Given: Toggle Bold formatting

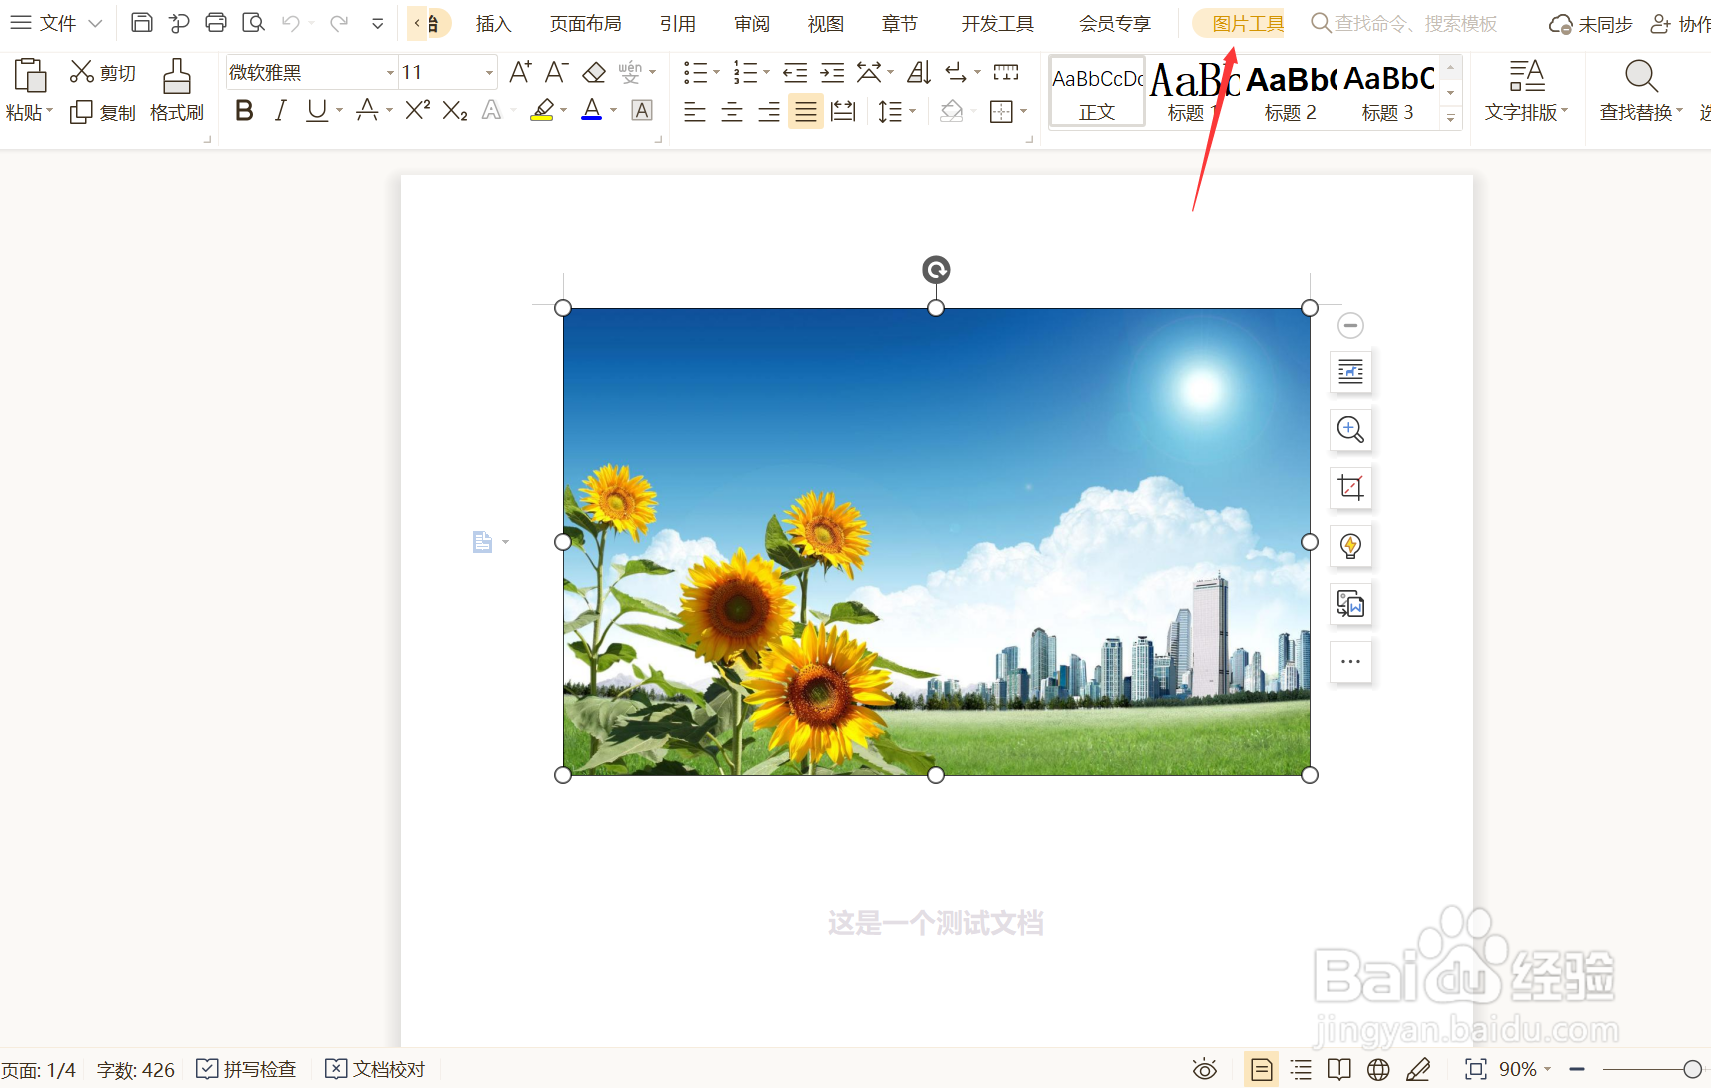Looking at the screenshot, I should click(x=244, y=111).
